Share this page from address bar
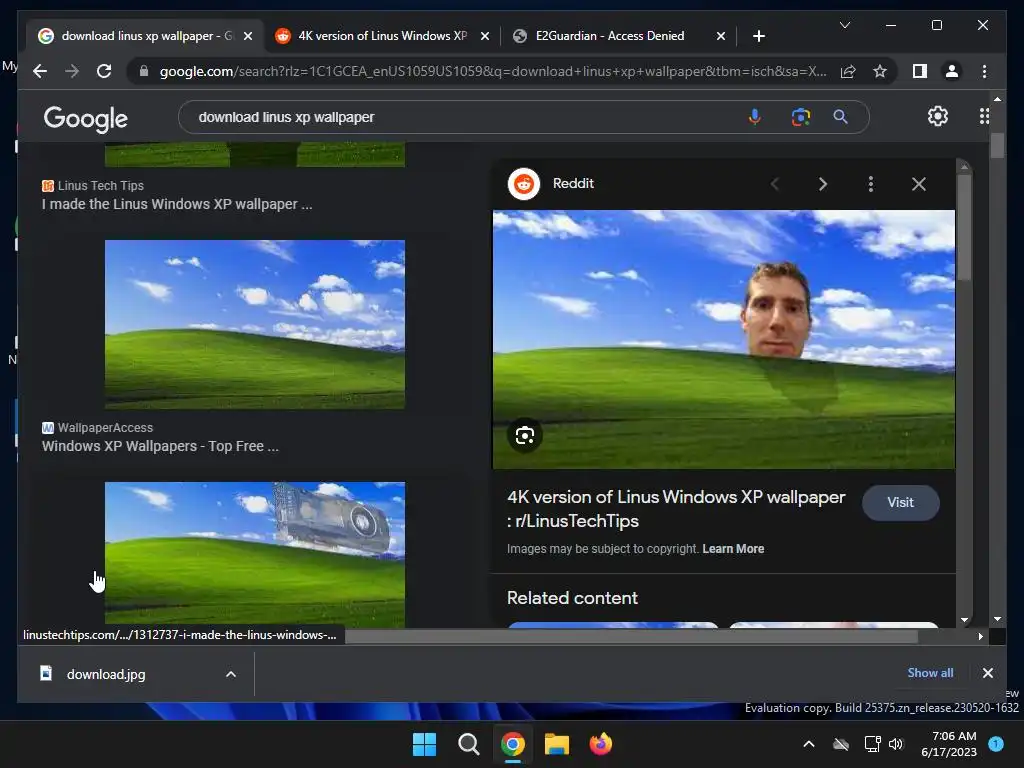Viewport: 1024px width, 768px height. point(848,71)
